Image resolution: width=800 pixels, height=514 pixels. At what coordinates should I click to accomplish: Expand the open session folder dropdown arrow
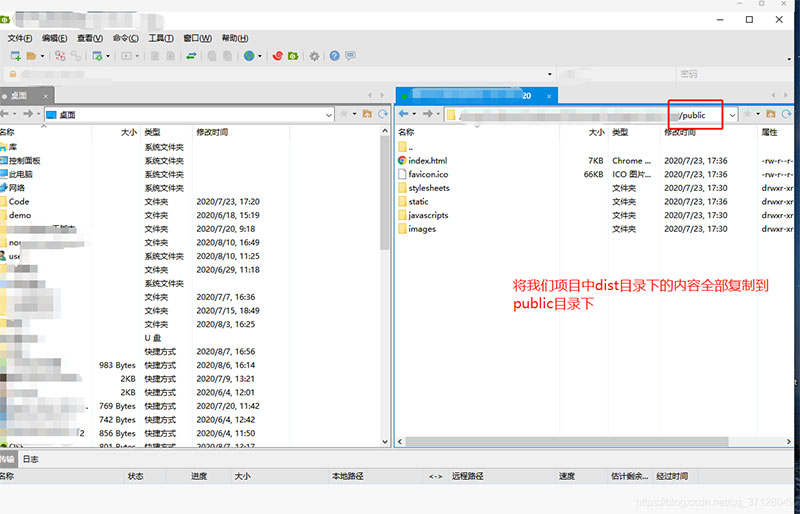(x=42, y=56)
